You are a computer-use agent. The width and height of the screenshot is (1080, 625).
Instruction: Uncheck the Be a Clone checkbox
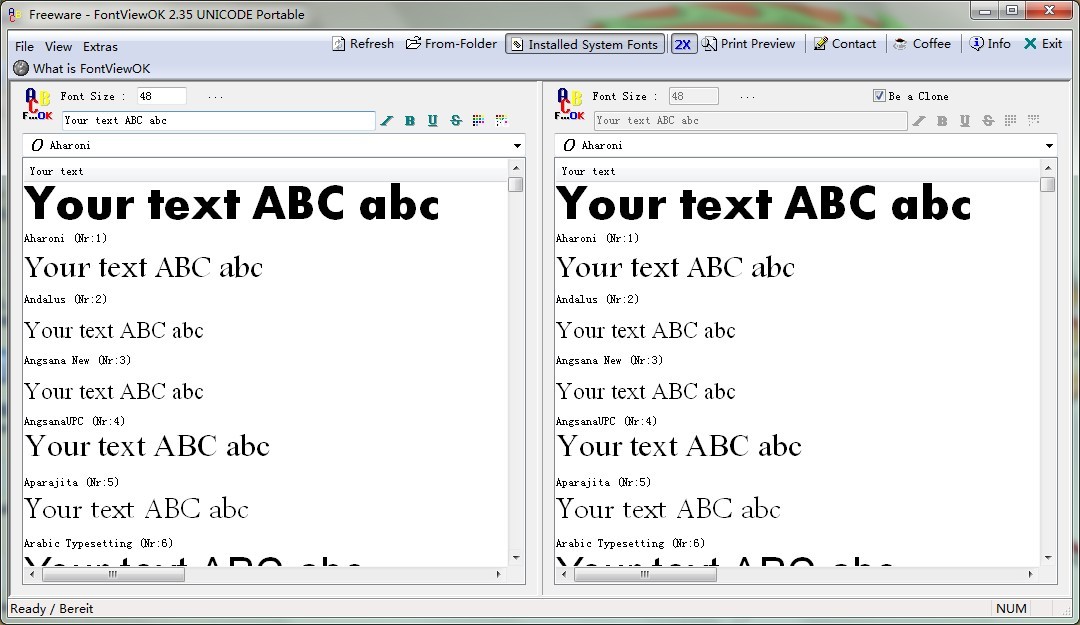879,96
